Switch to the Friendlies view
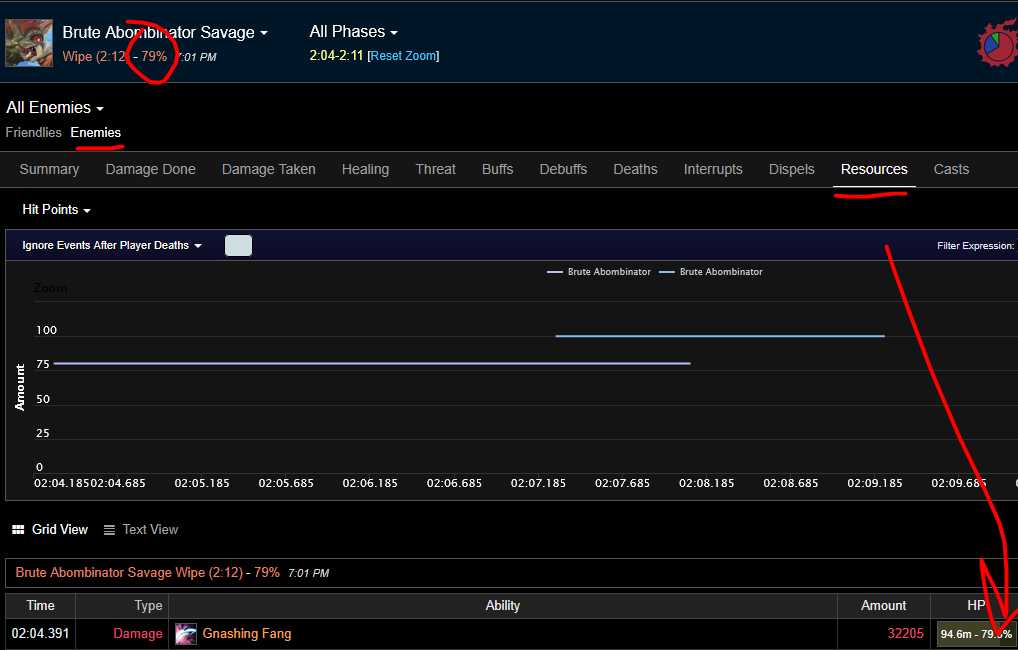 pos(34,132)
